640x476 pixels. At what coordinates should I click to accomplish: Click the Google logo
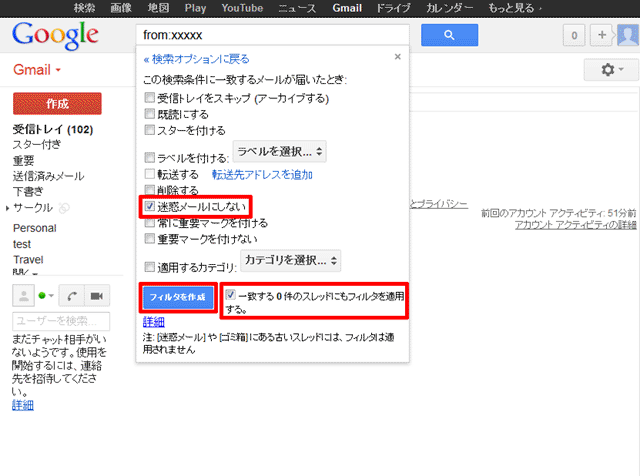55,36
